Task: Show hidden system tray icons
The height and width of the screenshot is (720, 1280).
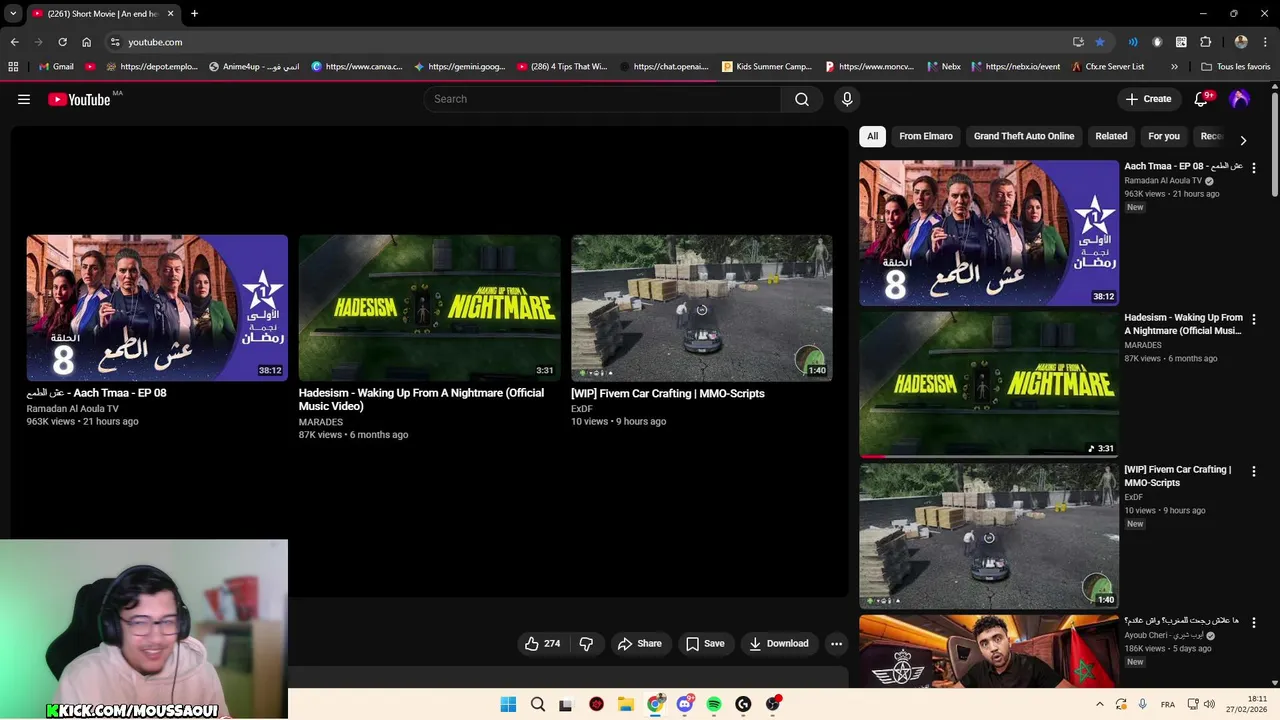Action: 1100,704
